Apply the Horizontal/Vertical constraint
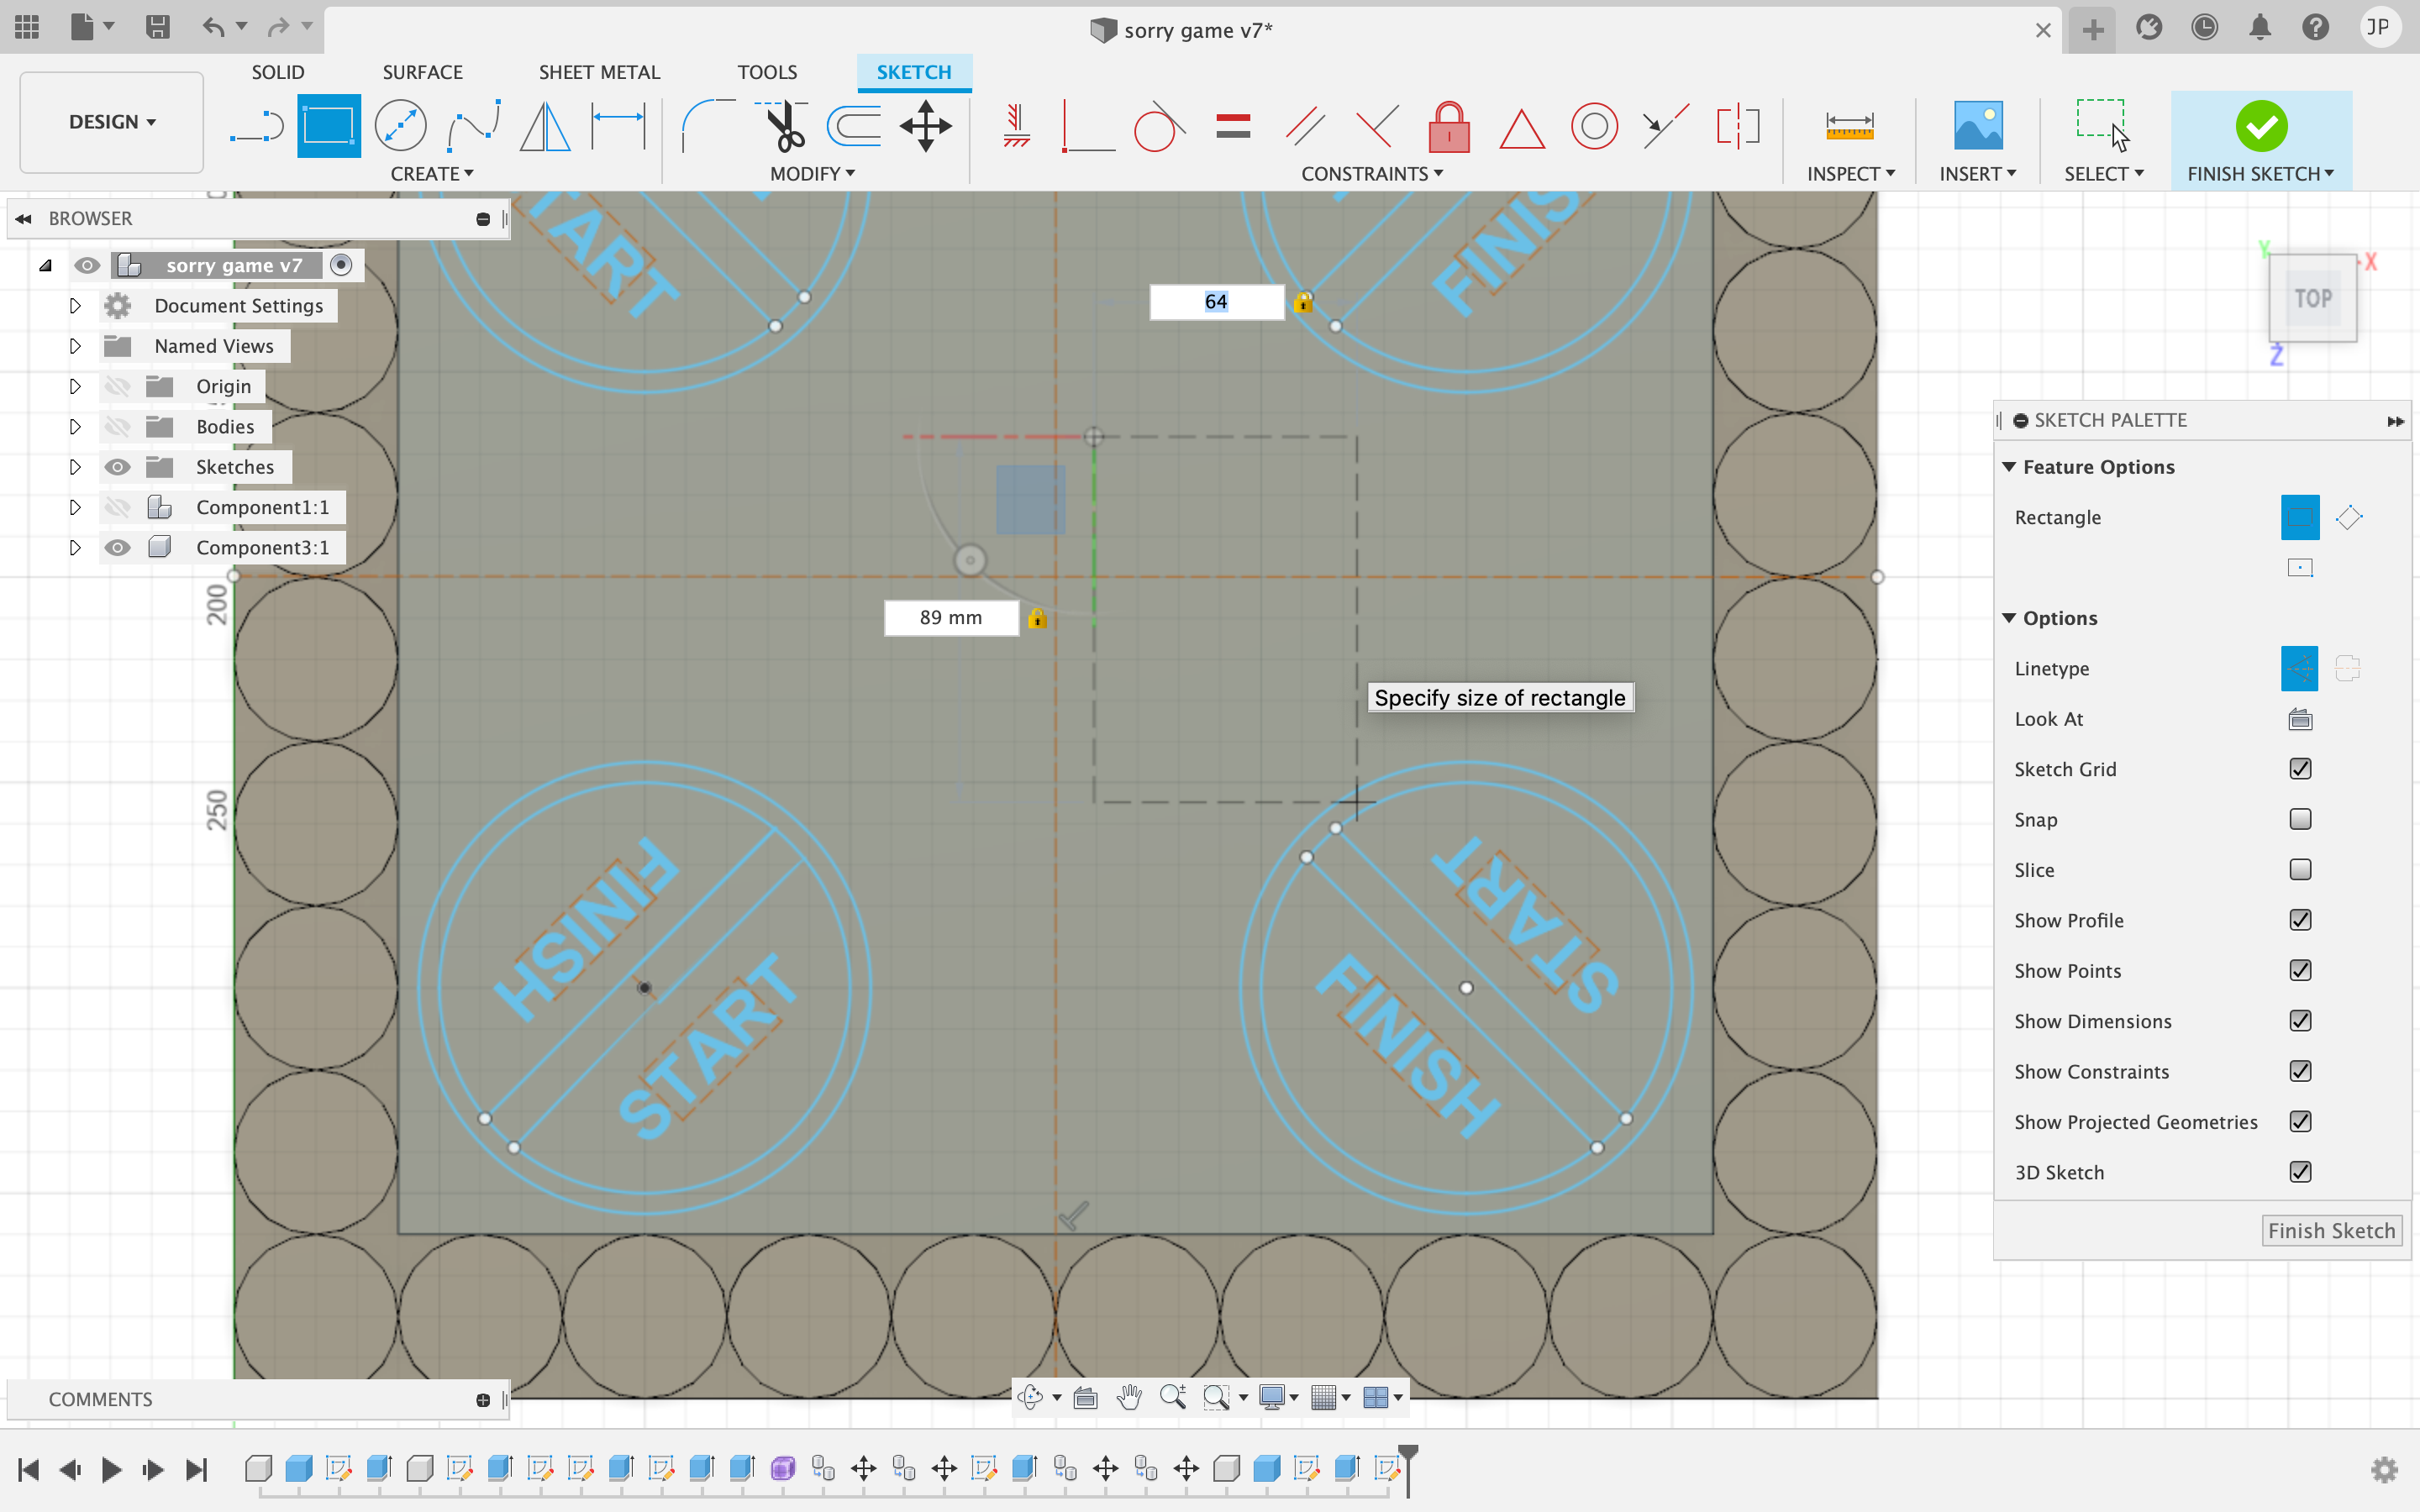2420x1512 pixels. (x=1016, y=127)
